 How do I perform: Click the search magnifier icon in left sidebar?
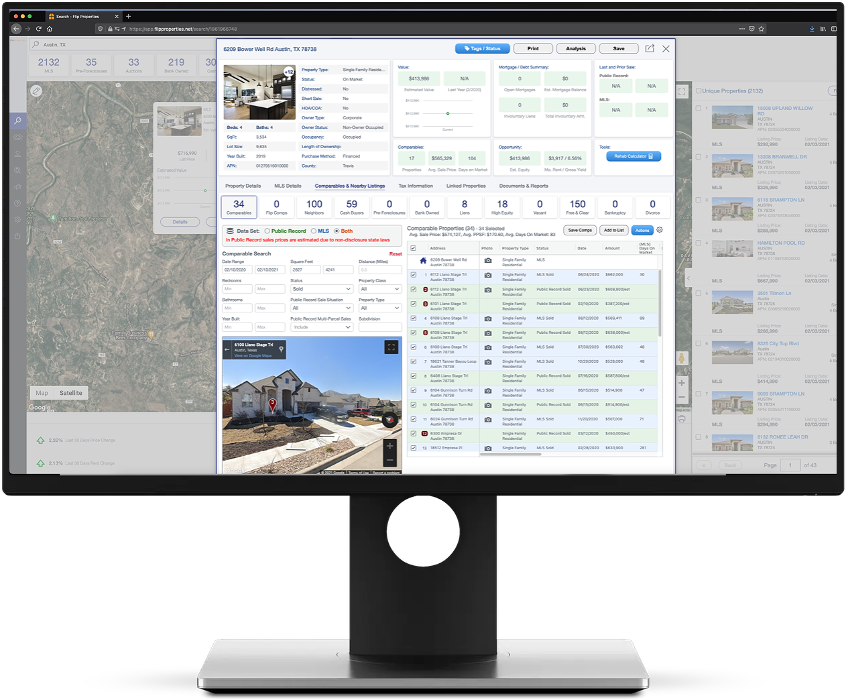[x=18, y=120]
